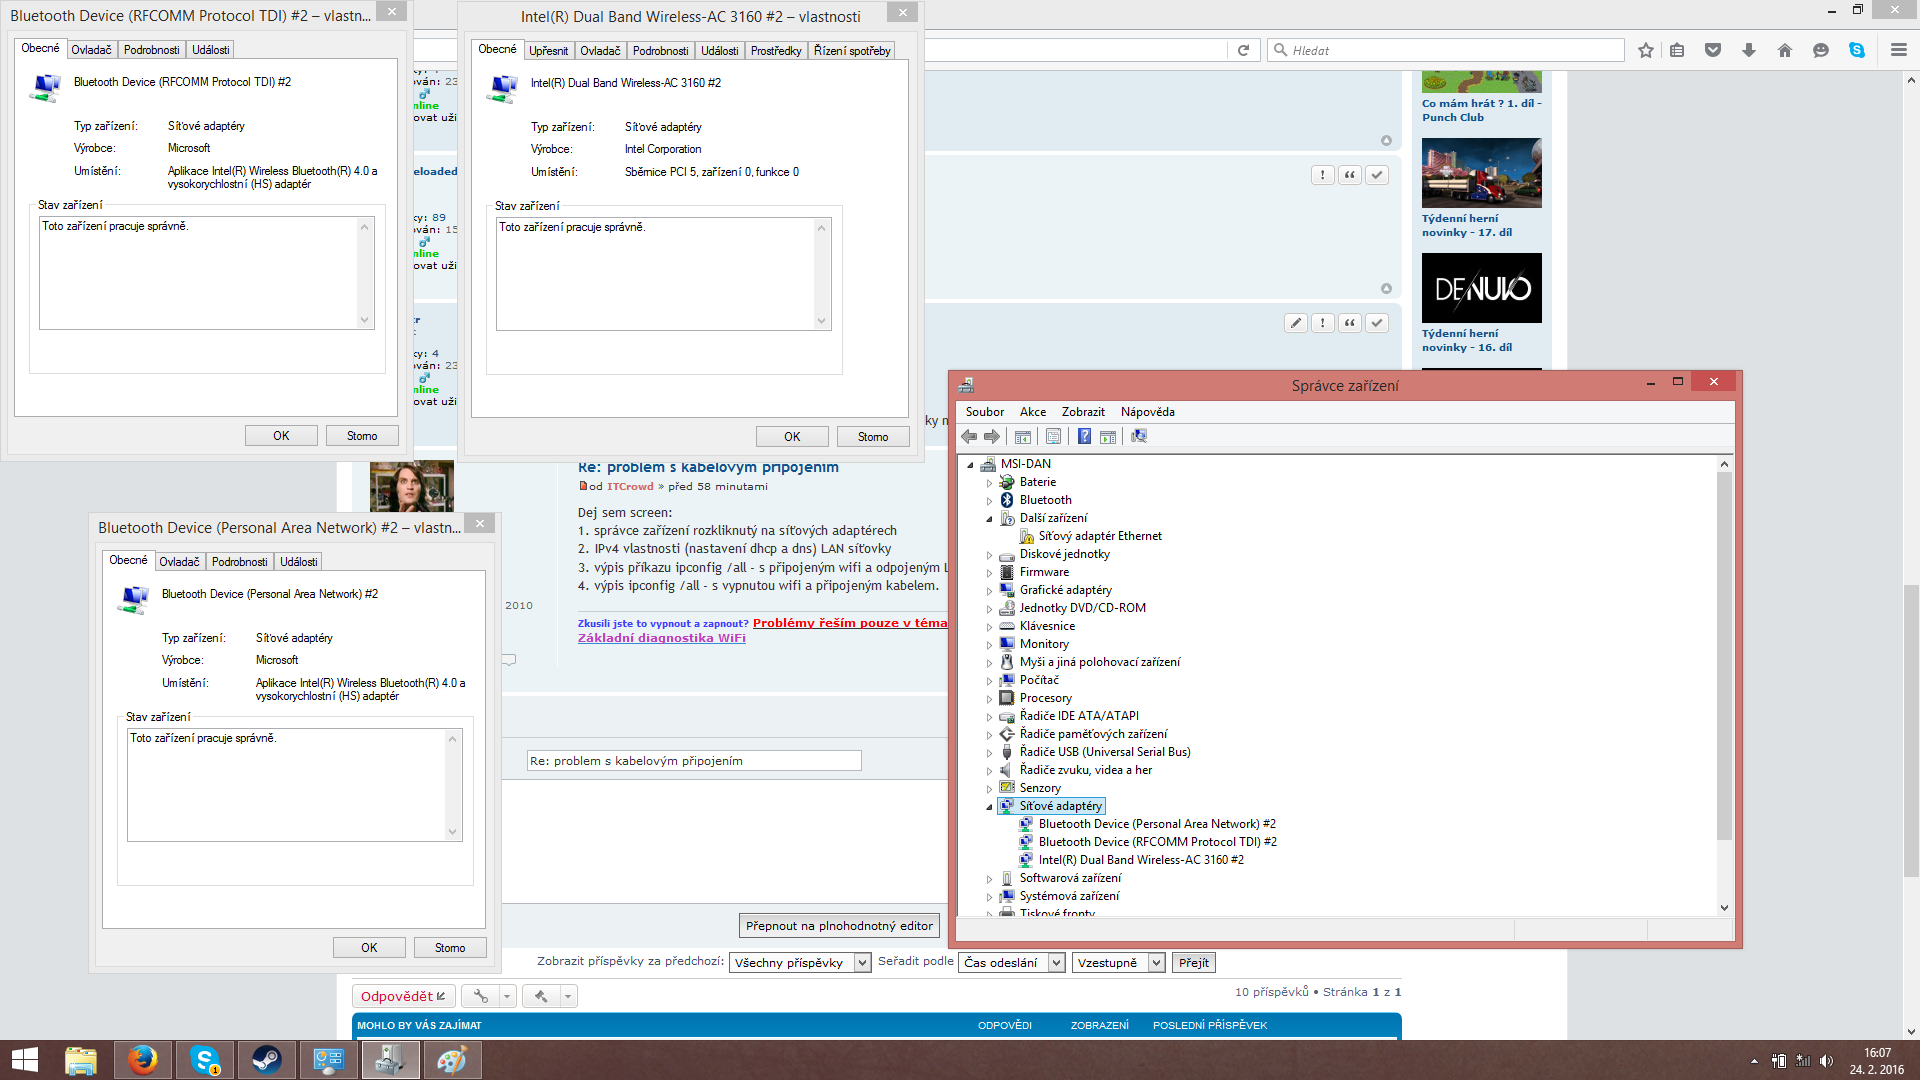Open the Vzestupně sort order dropdown
Screen dimensions: 1920x1080
pos(1118,963)
